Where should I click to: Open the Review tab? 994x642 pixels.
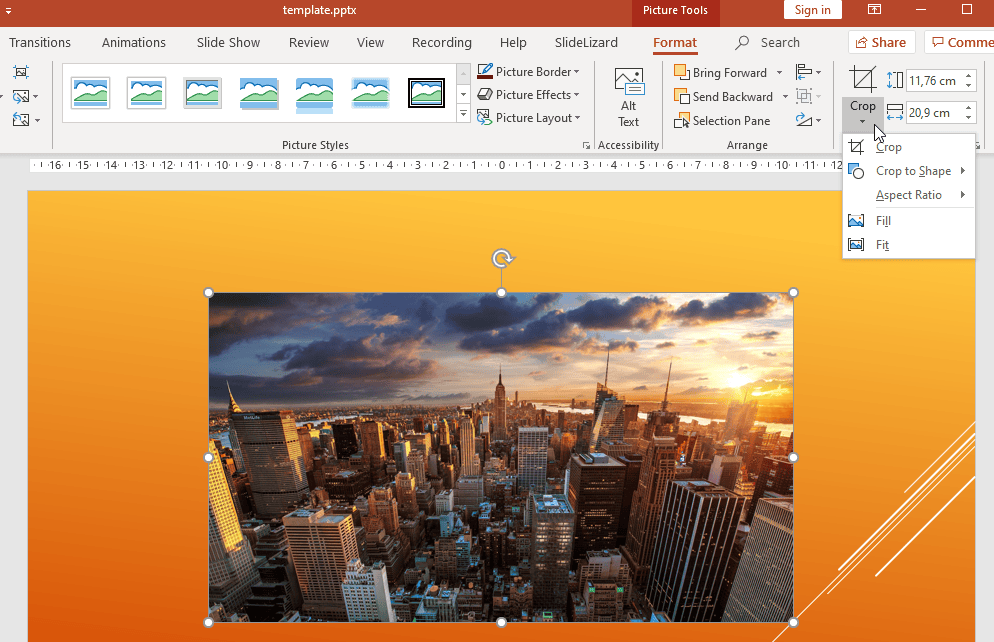[x=309, y=42]
